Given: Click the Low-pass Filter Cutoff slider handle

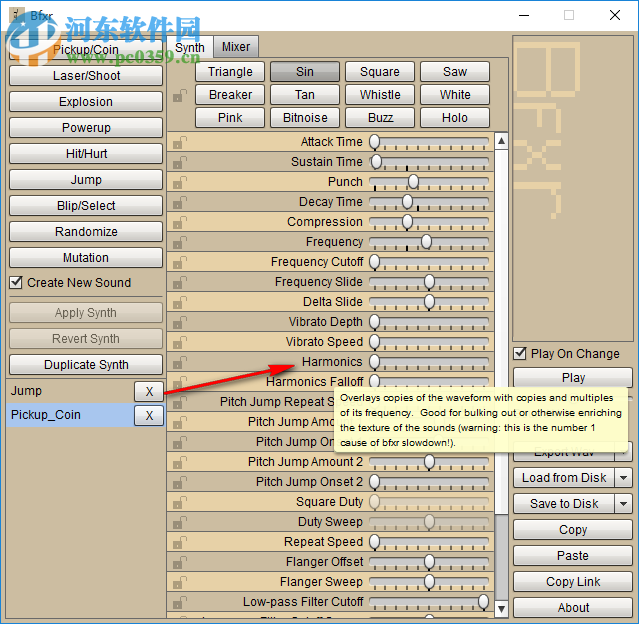Looking at the screenshot, I should coord(483,602).
